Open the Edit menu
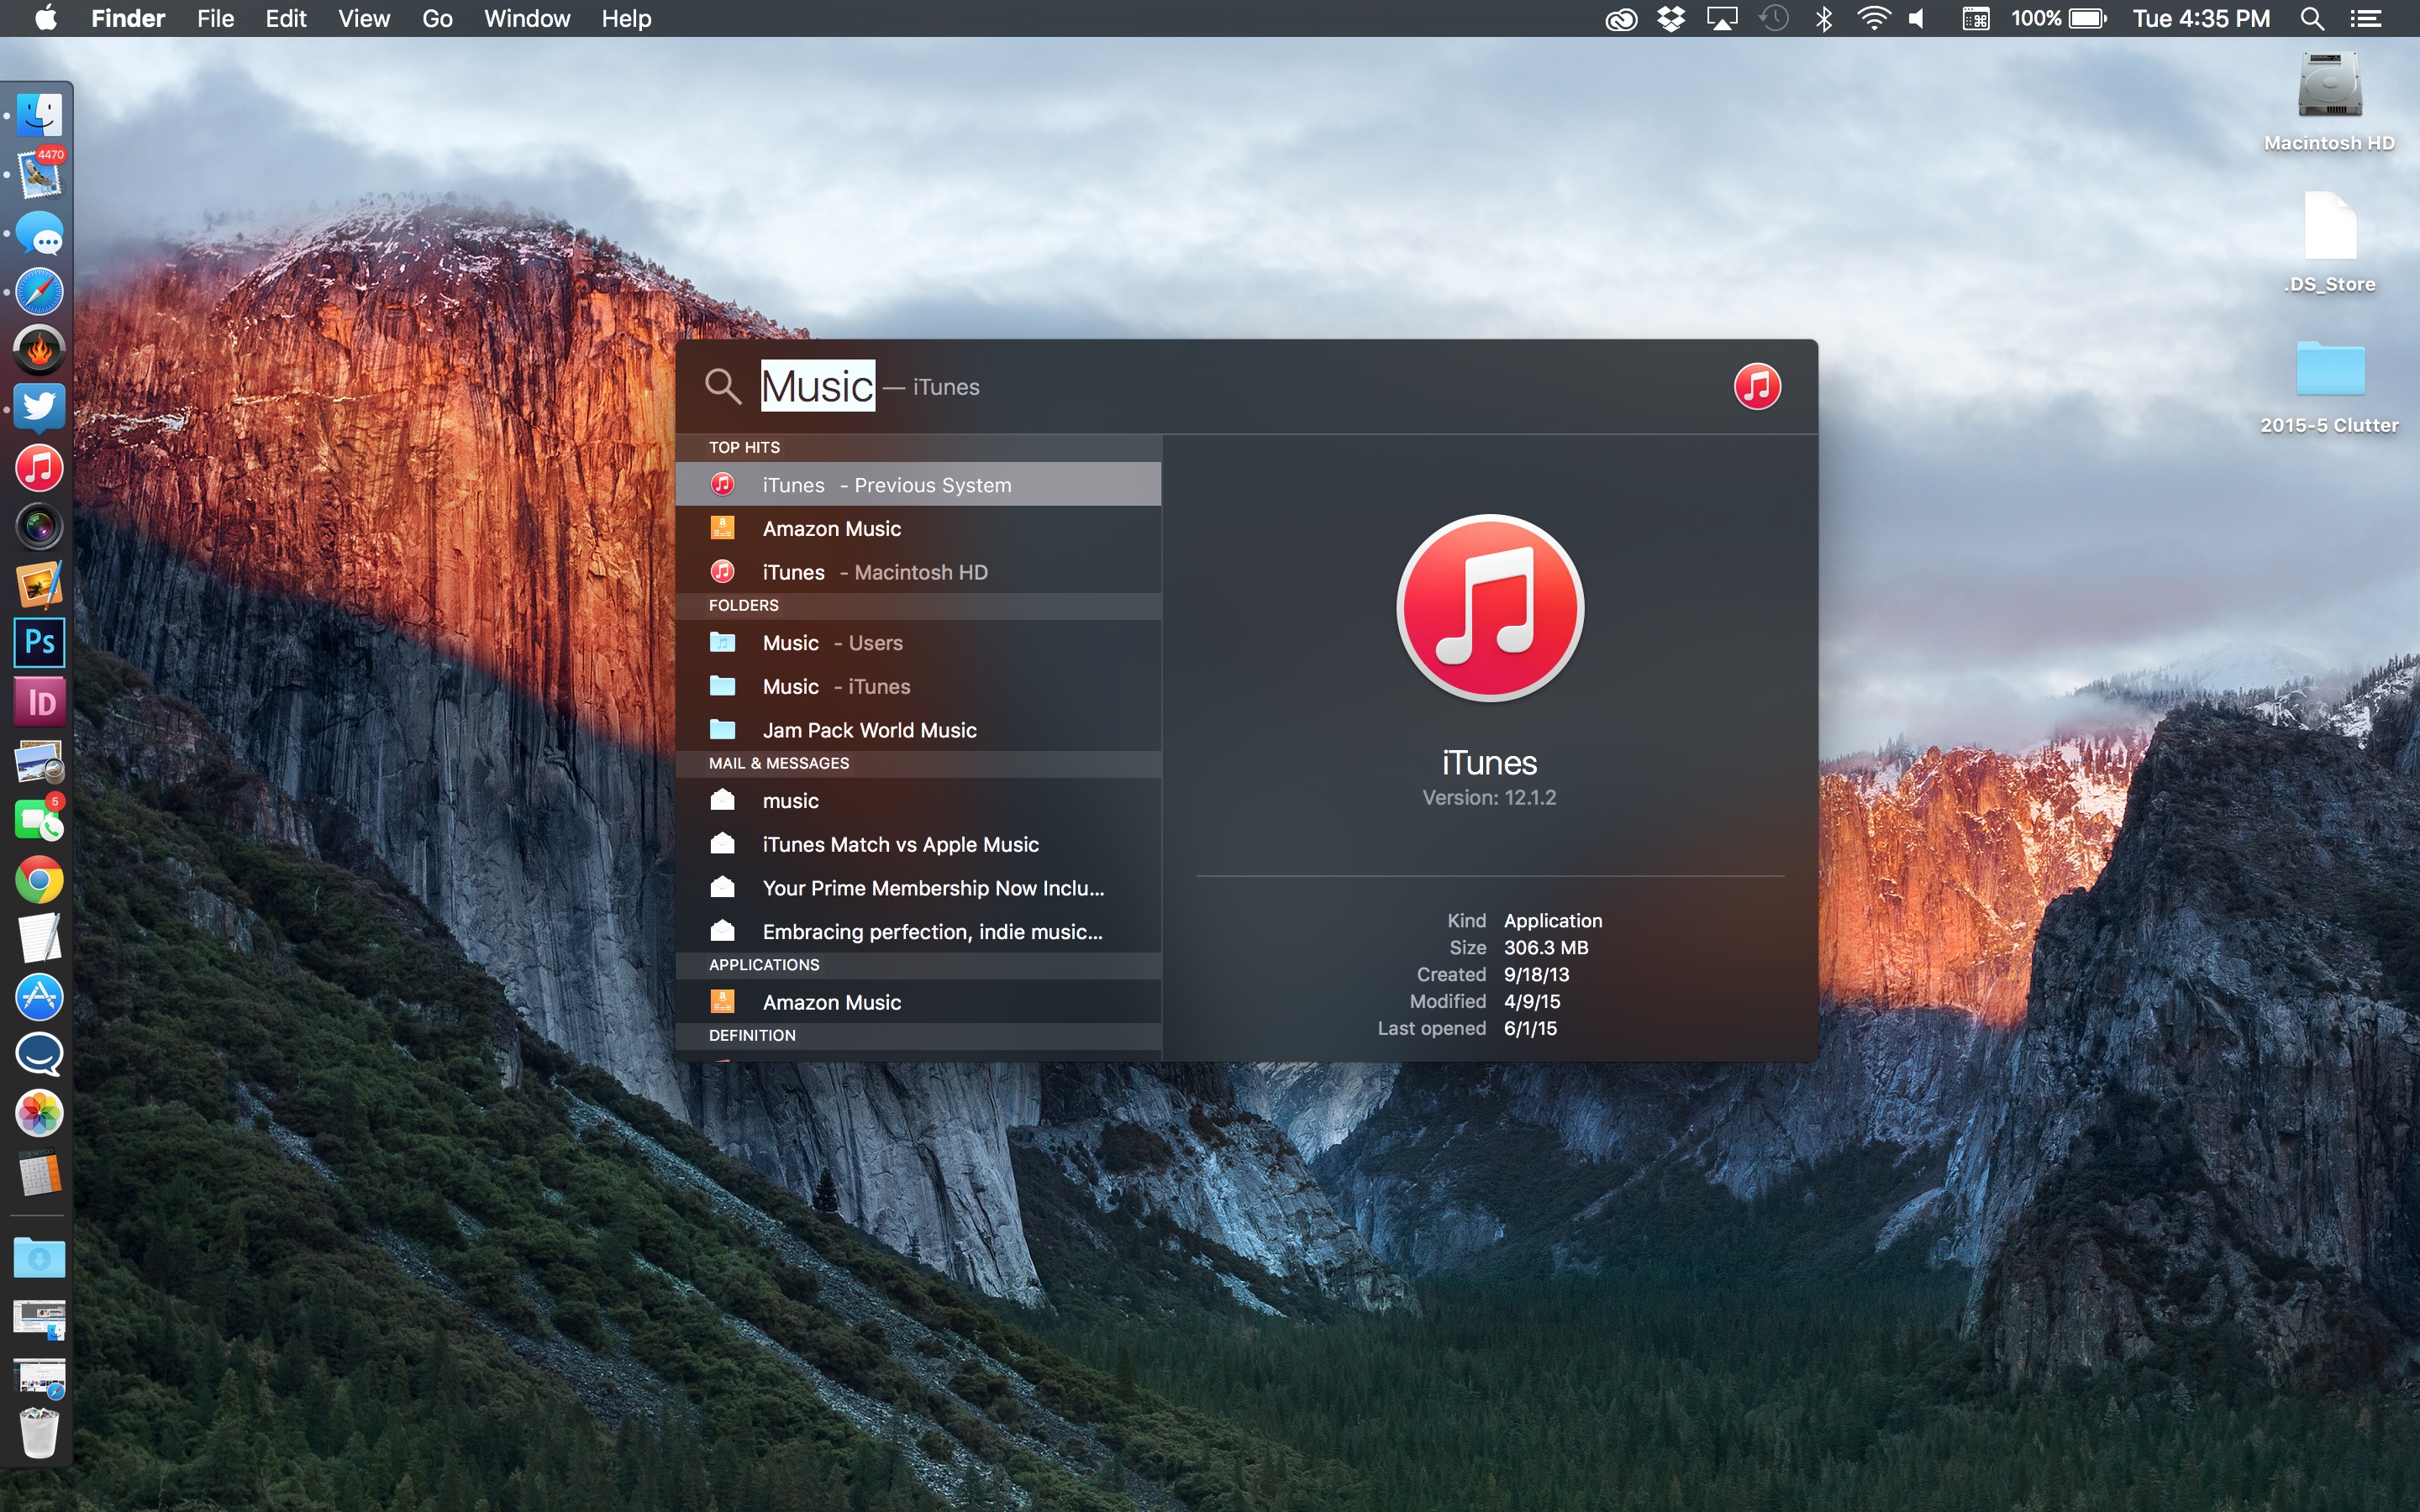The width and height of the screenshot is (2420, 1512). pos(286,19)
